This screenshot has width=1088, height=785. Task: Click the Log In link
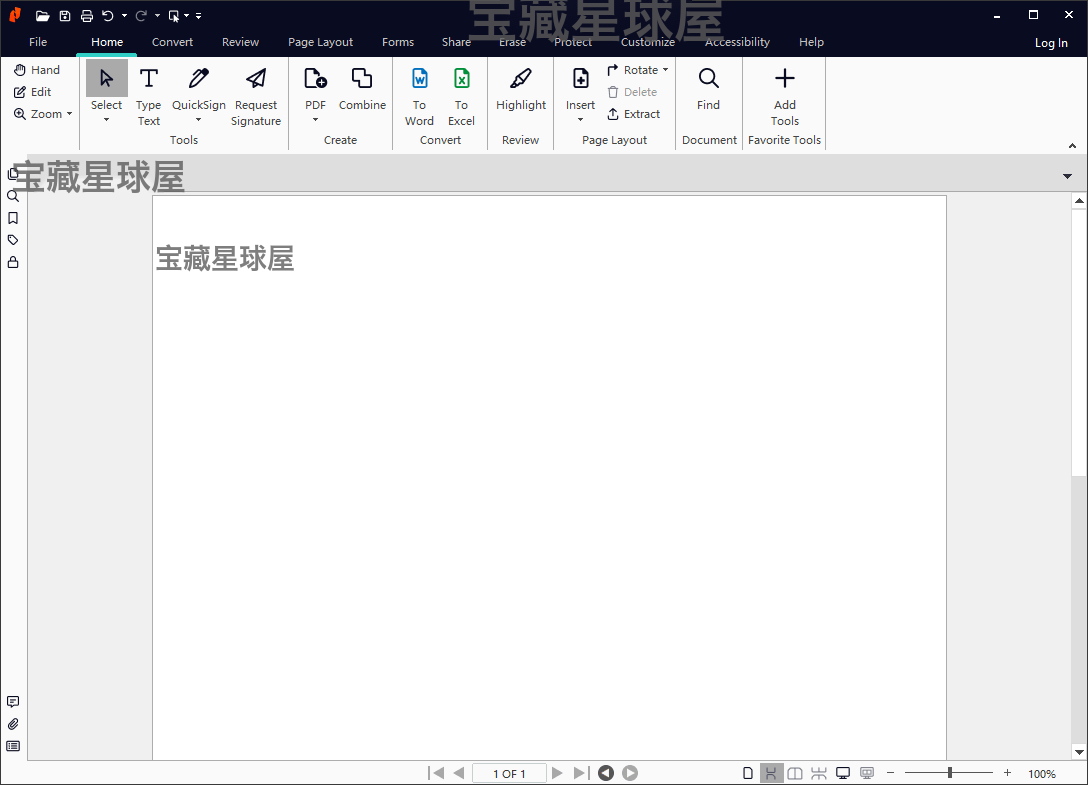[1051, 43]
